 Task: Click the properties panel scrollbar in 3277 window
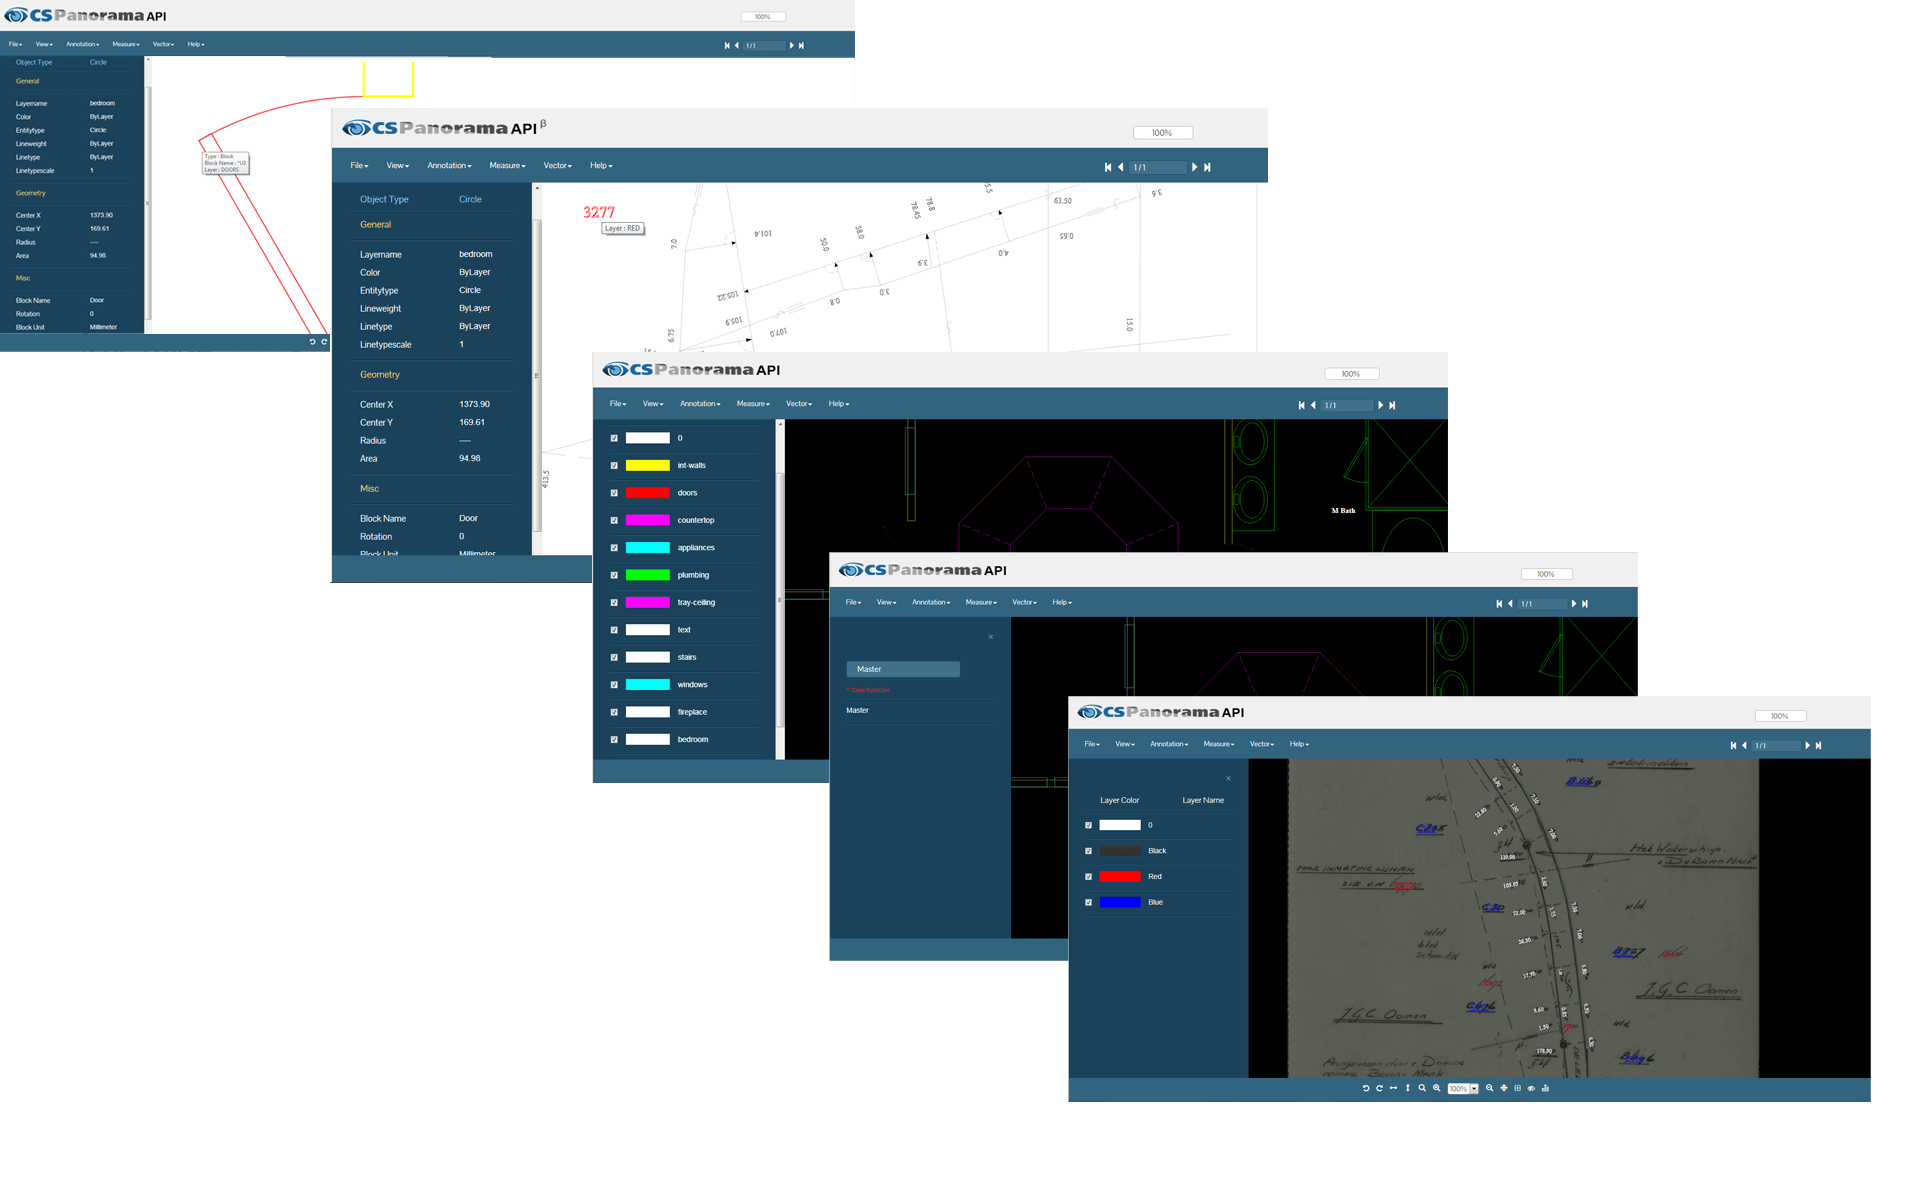tap(537, 375)
